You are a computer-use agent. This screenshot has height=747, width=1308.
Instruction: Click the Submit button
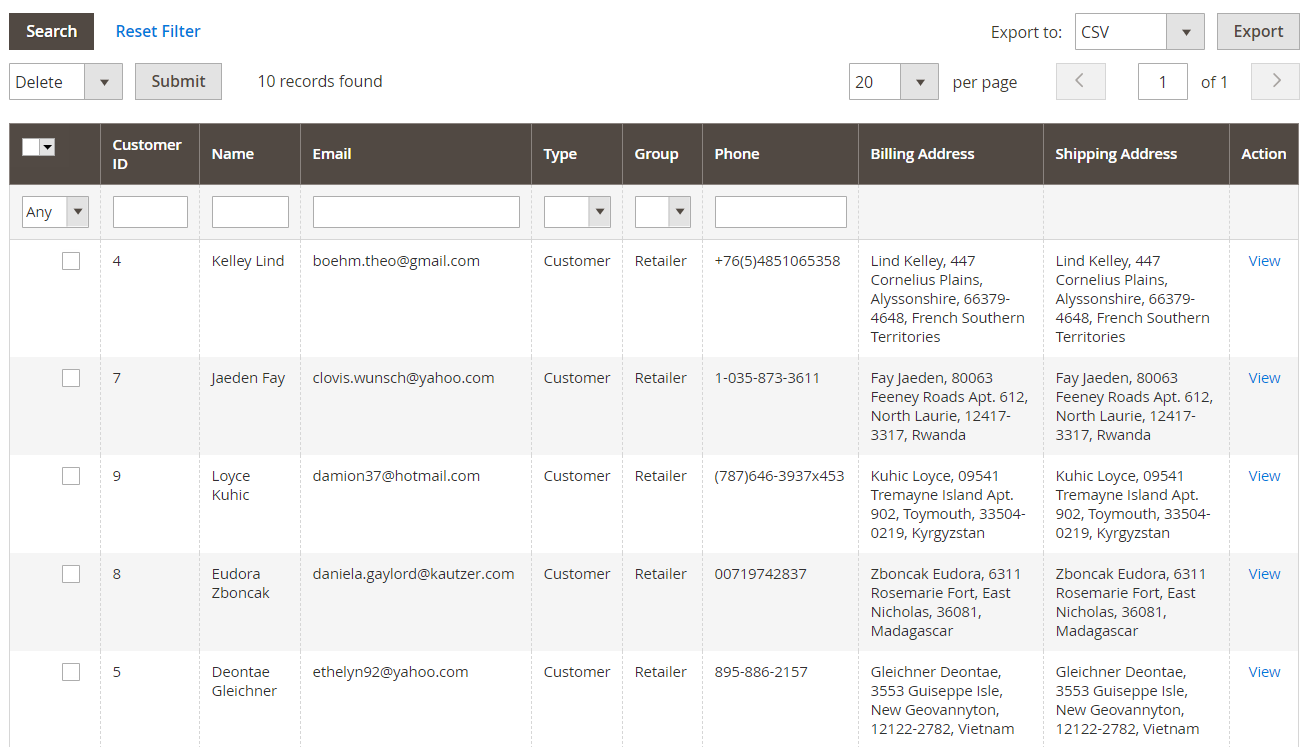click(178, 82)
